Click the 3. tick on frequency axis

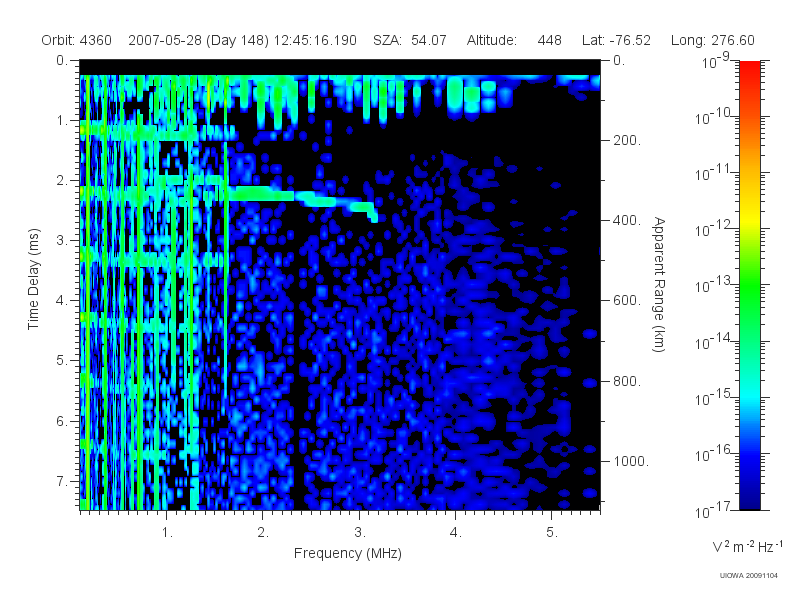pos(360,533)
